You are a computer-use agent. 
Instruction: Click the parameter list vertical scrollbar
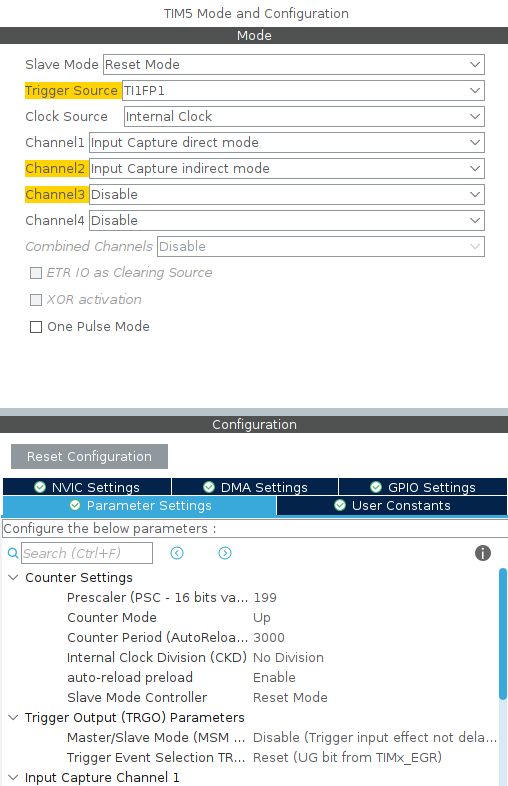[x=503, y=634]
